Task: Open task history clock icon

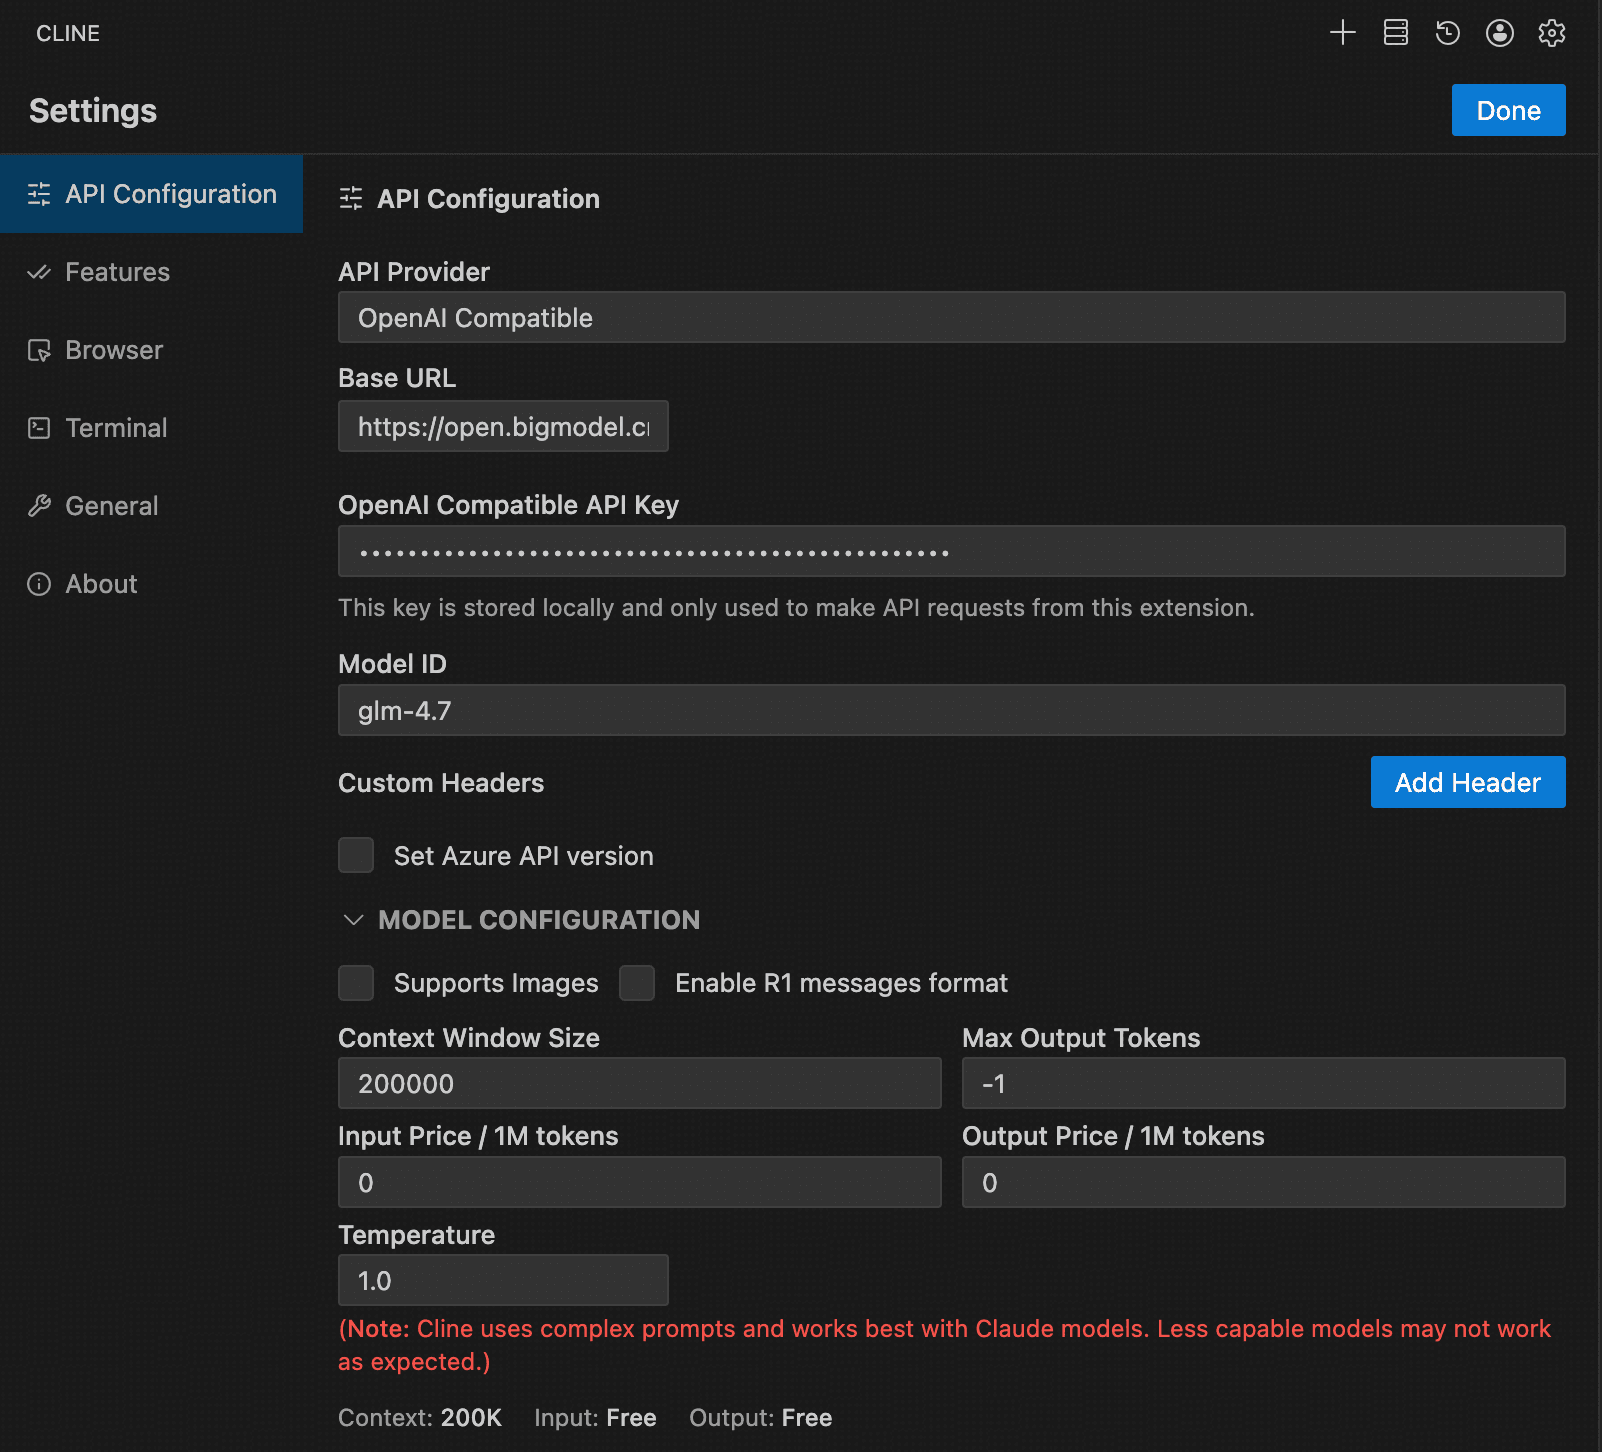Action: [1447, 33]
